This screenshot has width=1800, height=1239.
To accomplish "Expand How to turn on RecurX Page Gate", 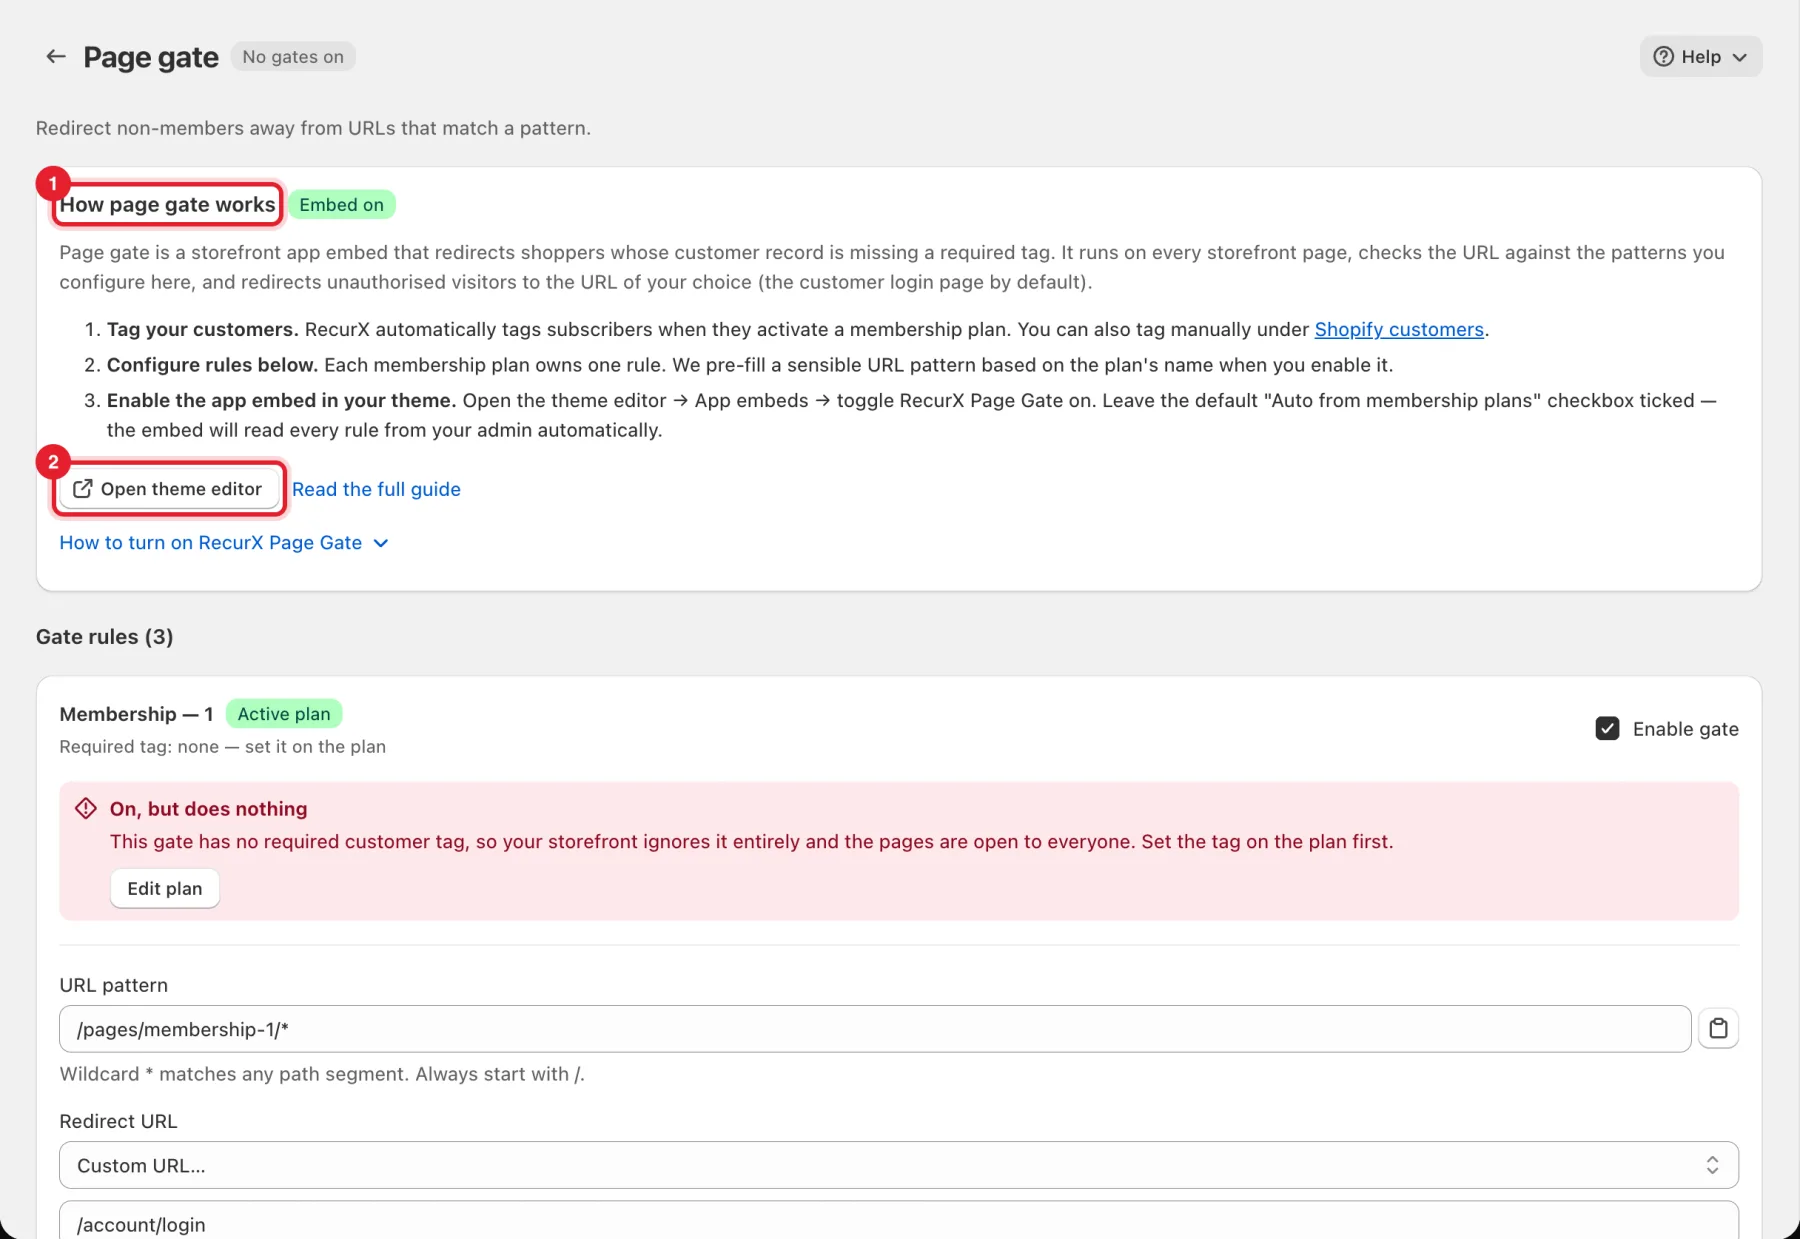I will (223, 543).
